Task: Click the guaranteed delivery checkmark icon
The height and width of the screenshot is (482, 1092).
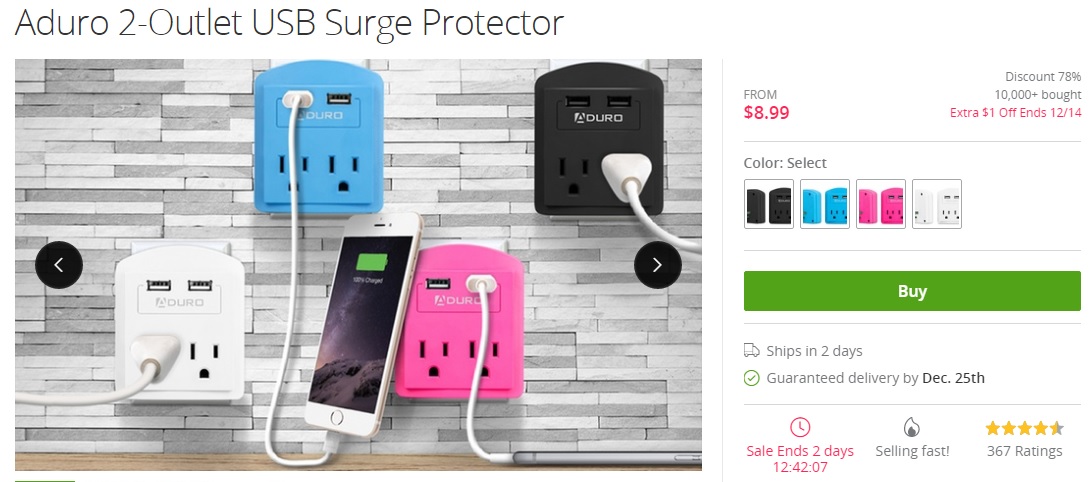Action: point(751,378)
